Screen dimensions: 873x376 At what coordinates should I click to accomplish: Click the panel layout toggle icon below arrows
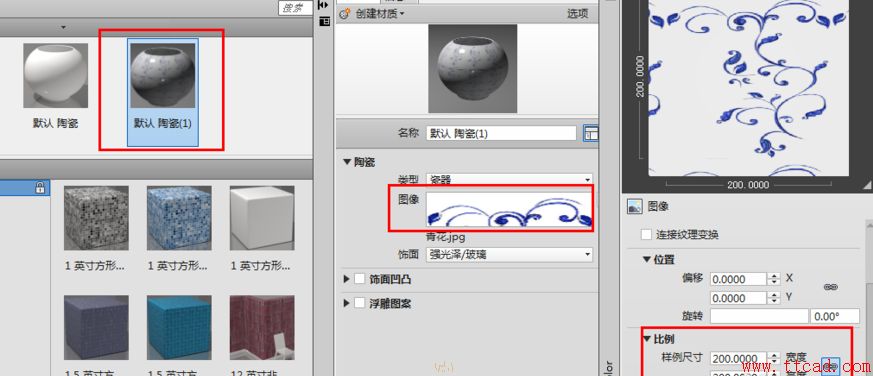coord(324,21)
